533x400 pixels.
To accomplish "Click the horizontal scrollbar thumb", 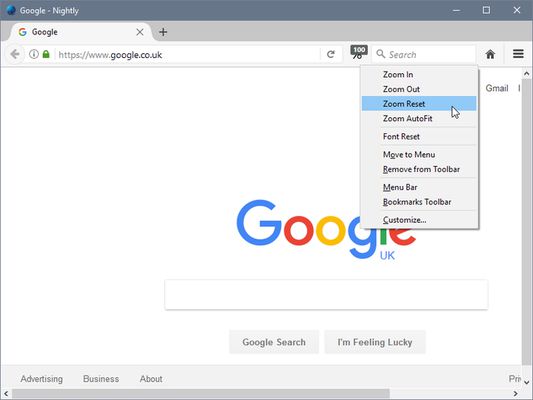I will [x=201, y=394].
